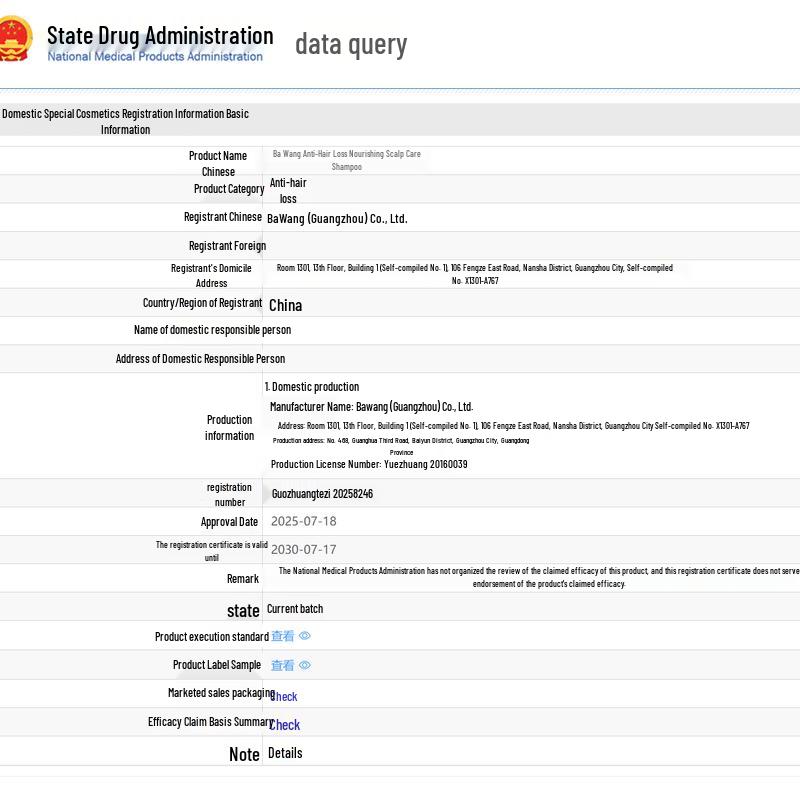This screenshot has height=800, width=800.
Task: Click the Production information label
Action: point(230,428)
